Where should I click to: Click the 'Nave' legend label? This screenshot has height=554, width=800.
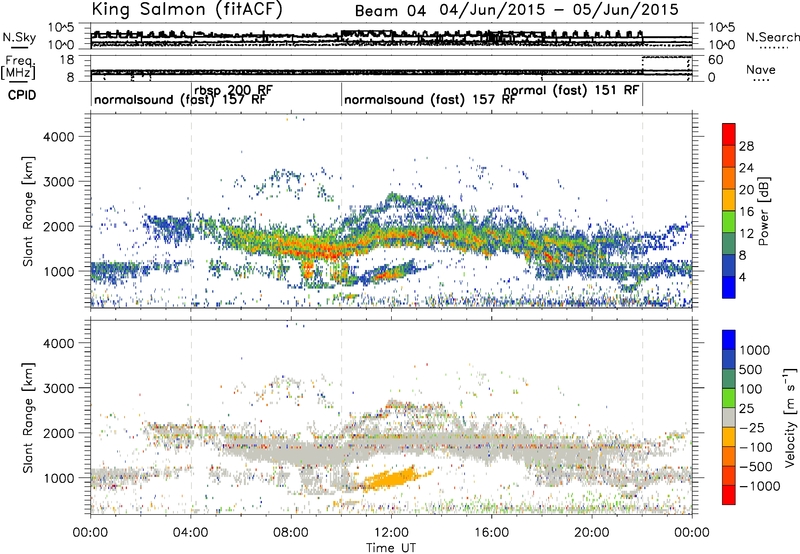760,70
